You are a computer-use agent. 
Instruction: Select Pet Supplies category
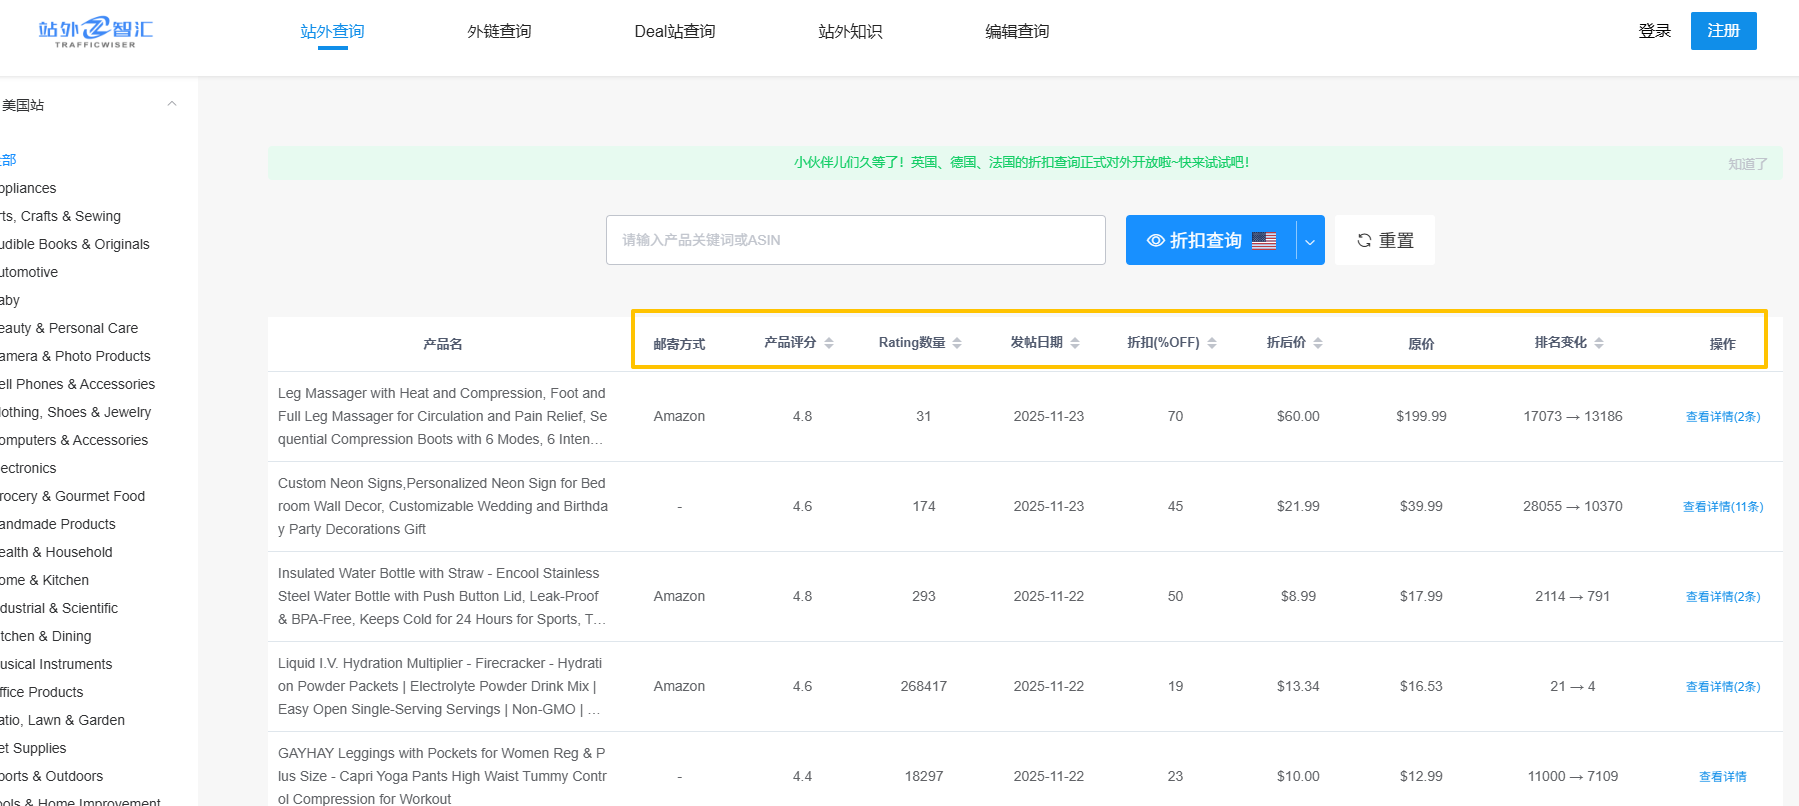pos(33,748)
